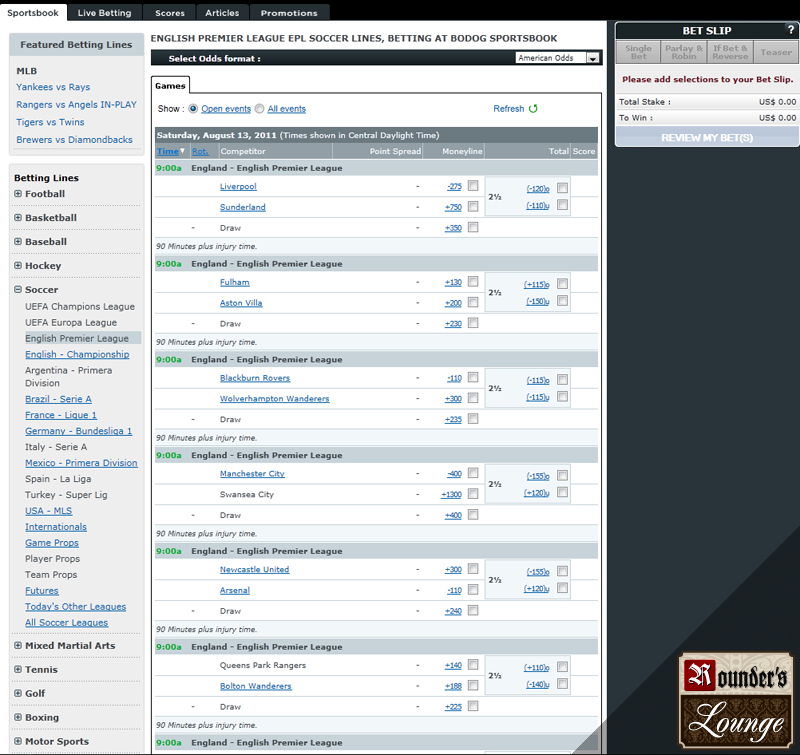Open the English - Championship league link

77,355
